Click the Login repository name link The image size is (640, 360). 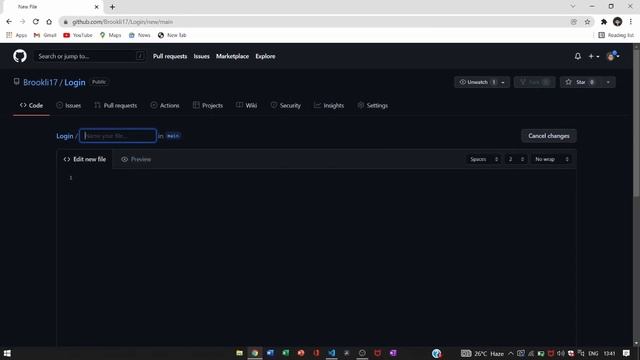pos(75,82)
